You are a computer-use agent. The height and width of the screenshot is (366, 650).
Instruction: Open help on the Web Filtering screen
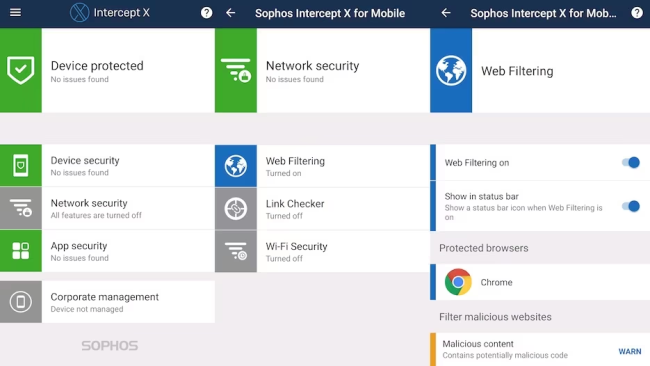tap(637, 13)
